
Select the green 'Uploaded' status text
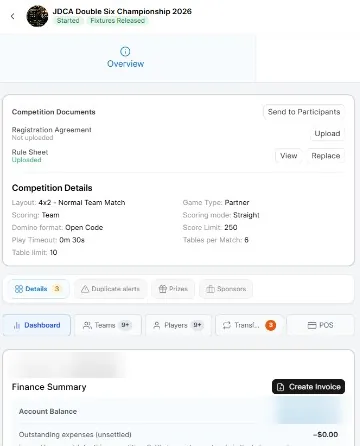26,160
